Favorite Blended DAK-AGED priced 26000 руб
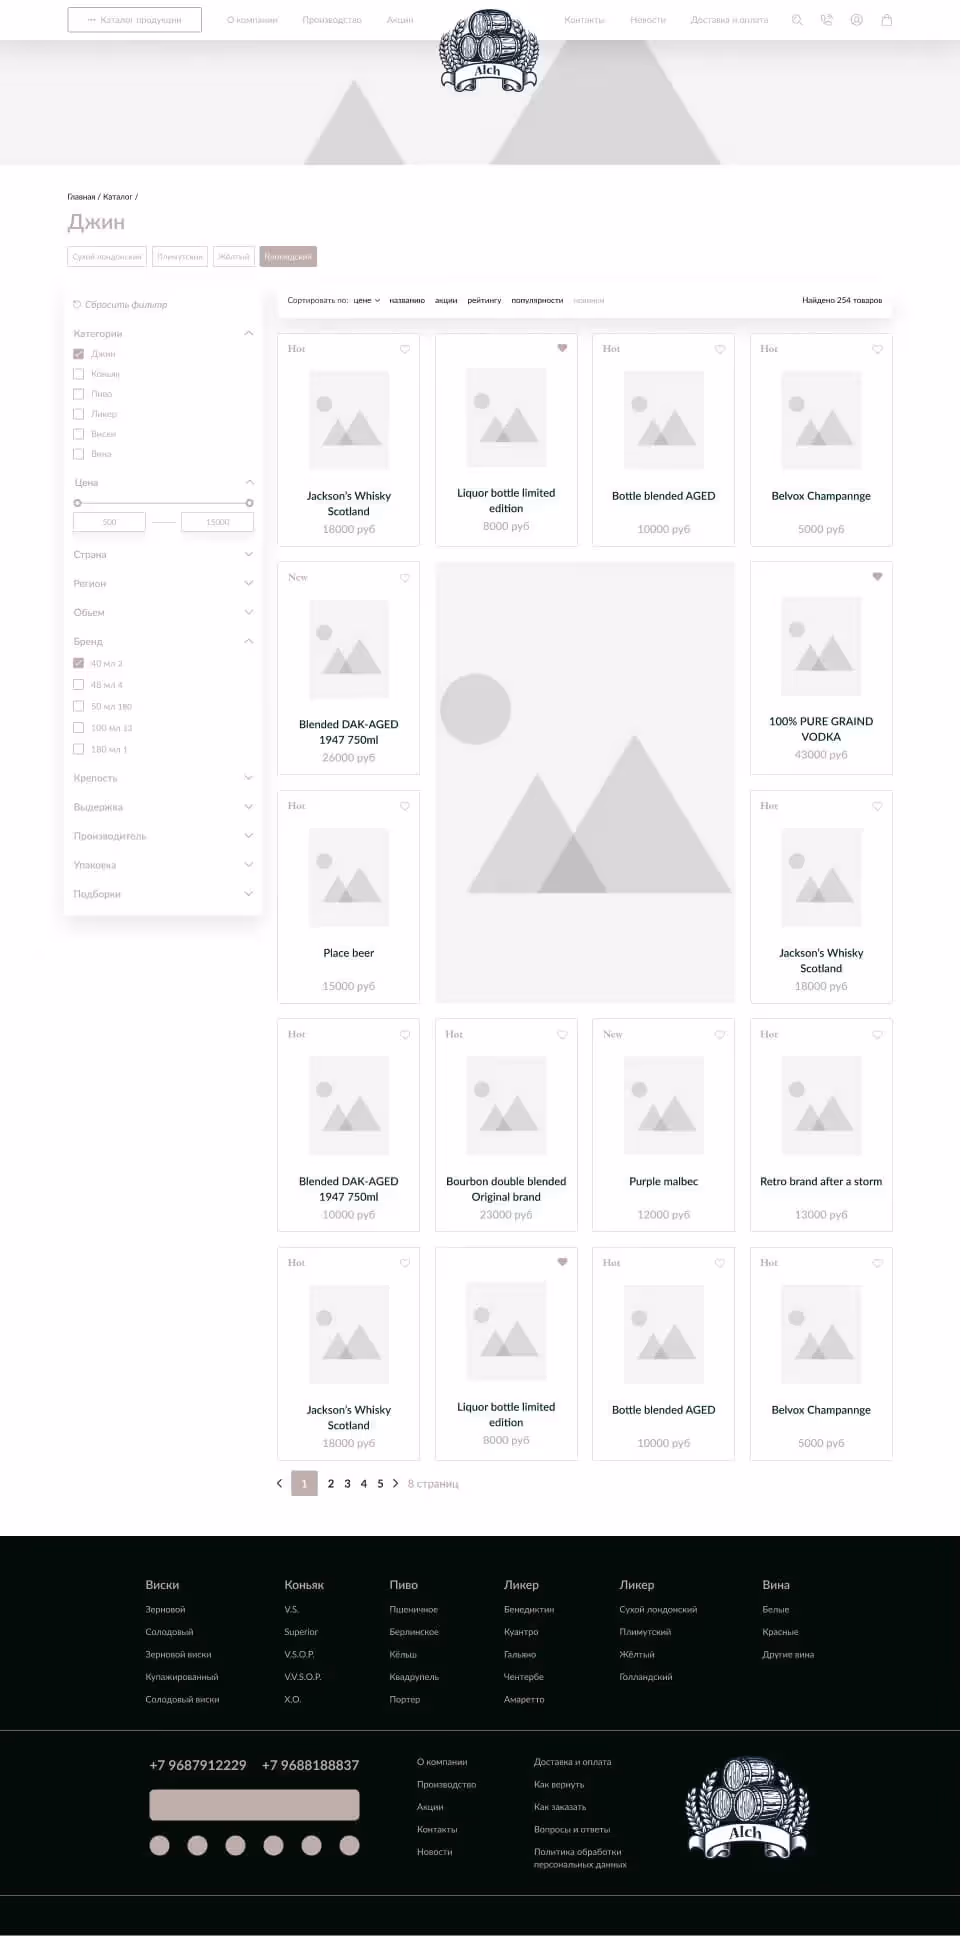This screenshot has width=961, height=1936. 405,578
